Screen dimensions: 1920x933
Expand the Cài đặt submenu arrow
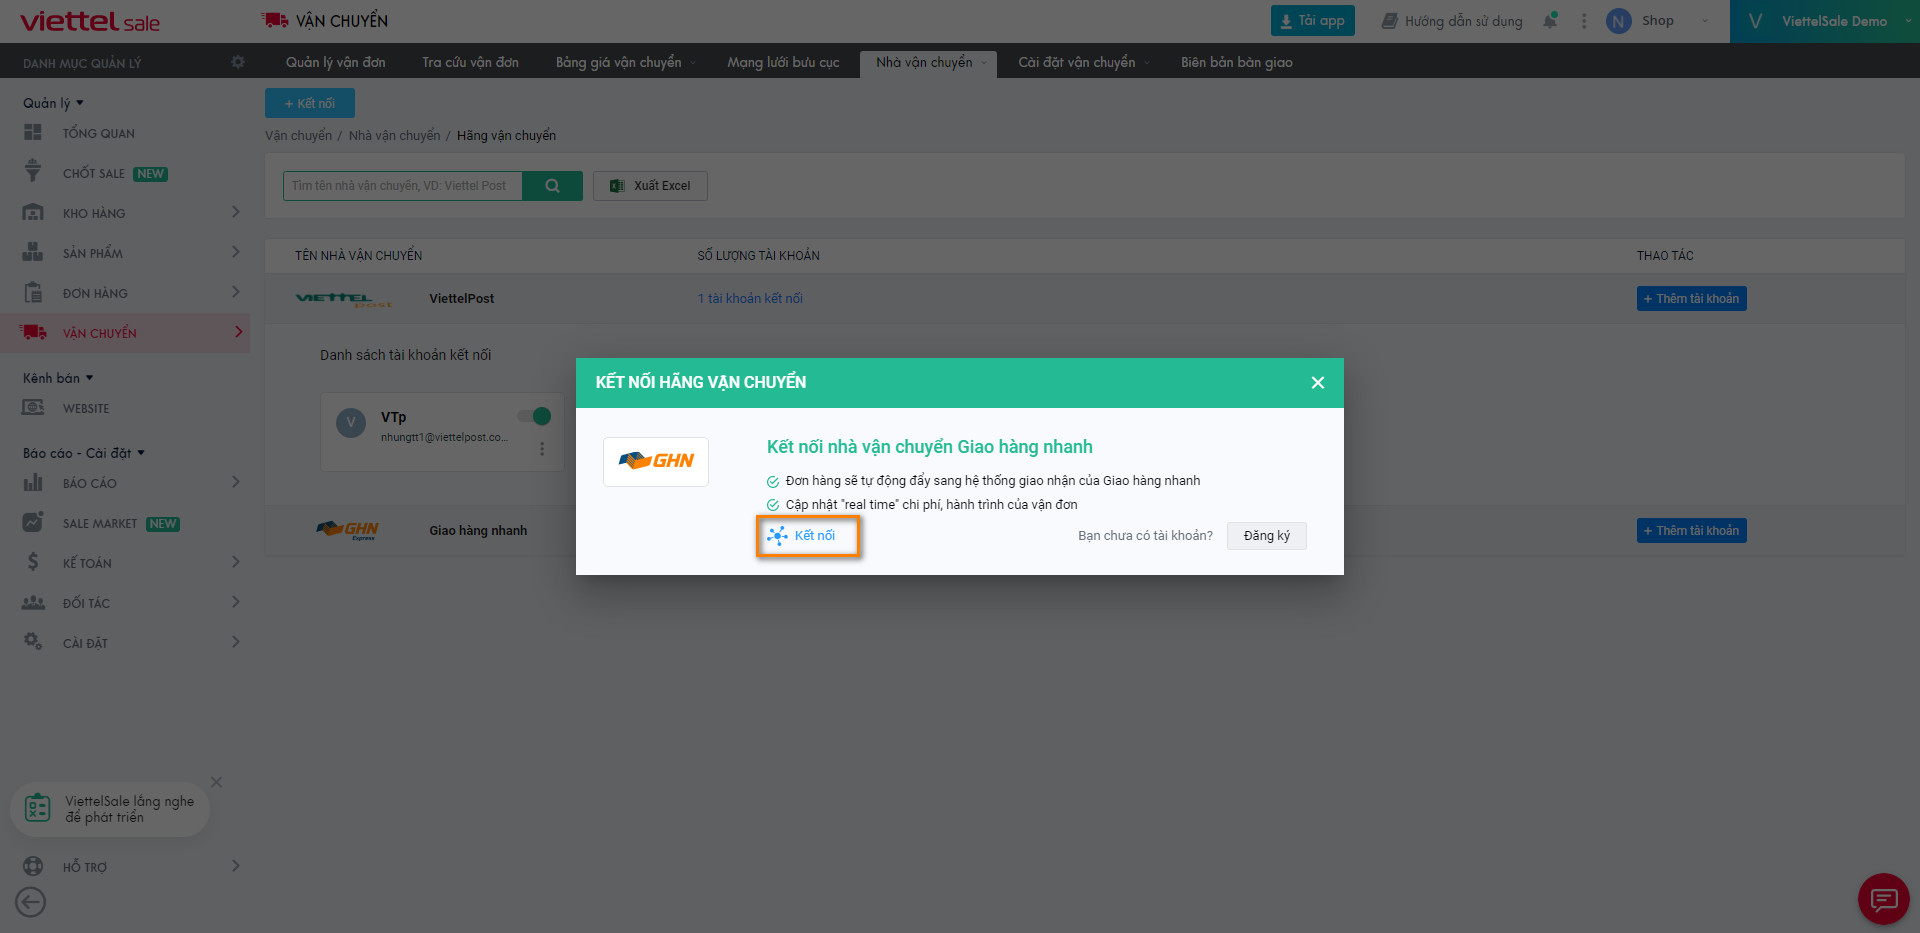click(236, 642)
